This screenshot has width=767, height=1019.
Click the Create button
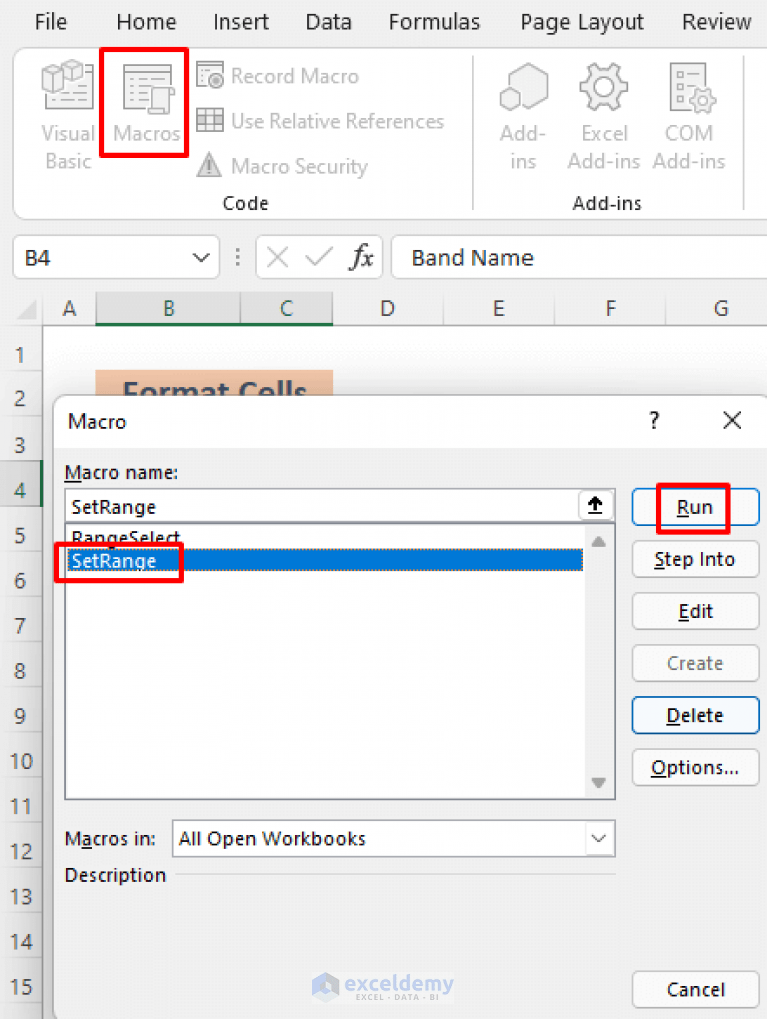[695, 663]
